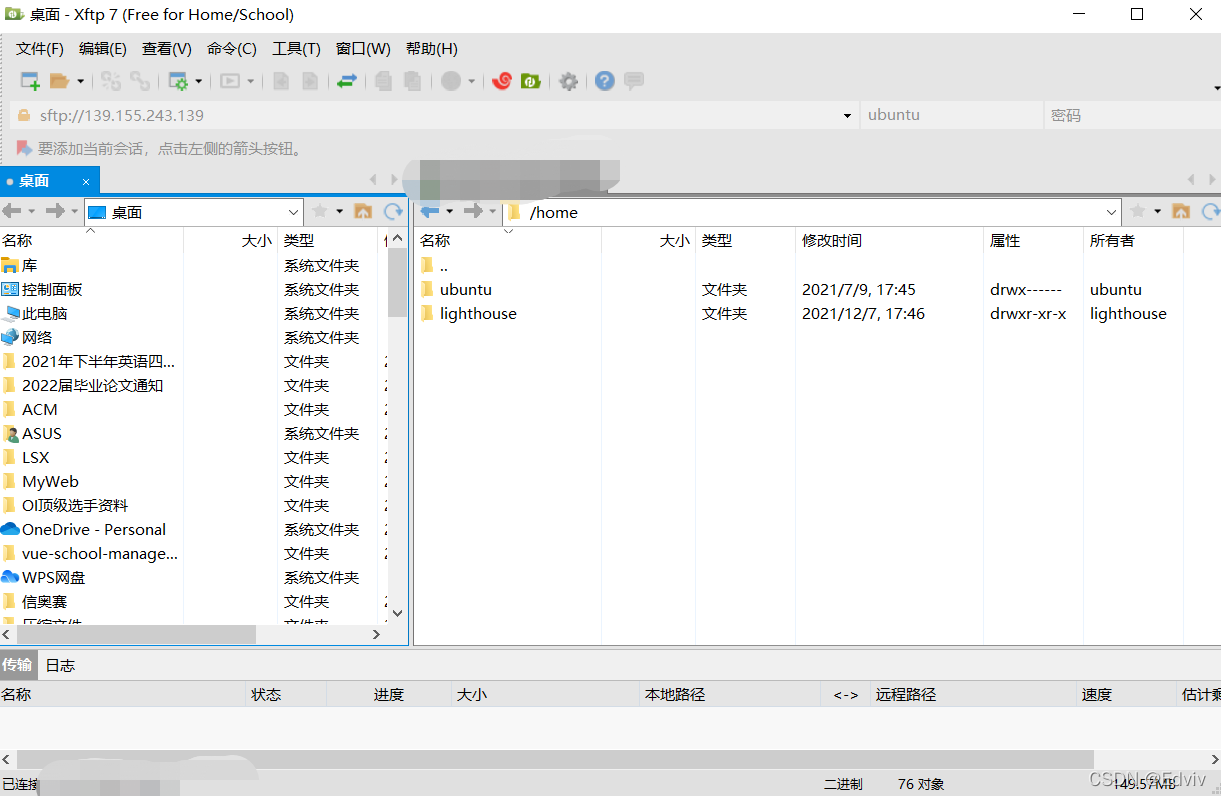Sort remote files by 修改时间 column
The image size is (1221, 796).
(x=889, y=240)
